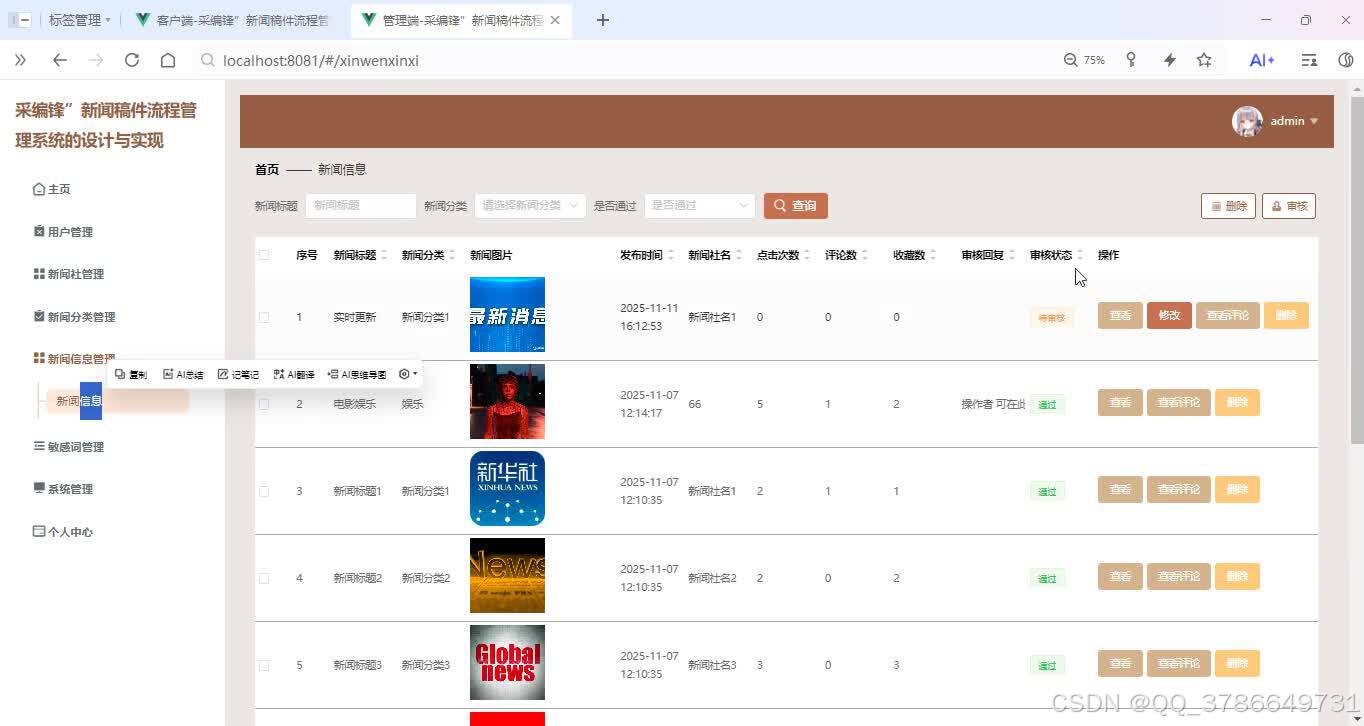The width and height of the screenshot is (1364, 726).
Task: Open the password key icon
Action: [1131, 60]
